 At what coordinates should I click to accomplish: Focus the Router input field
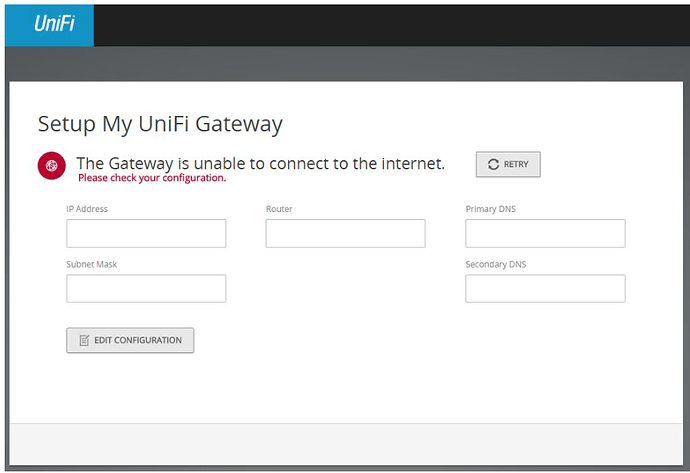(345, 233)
